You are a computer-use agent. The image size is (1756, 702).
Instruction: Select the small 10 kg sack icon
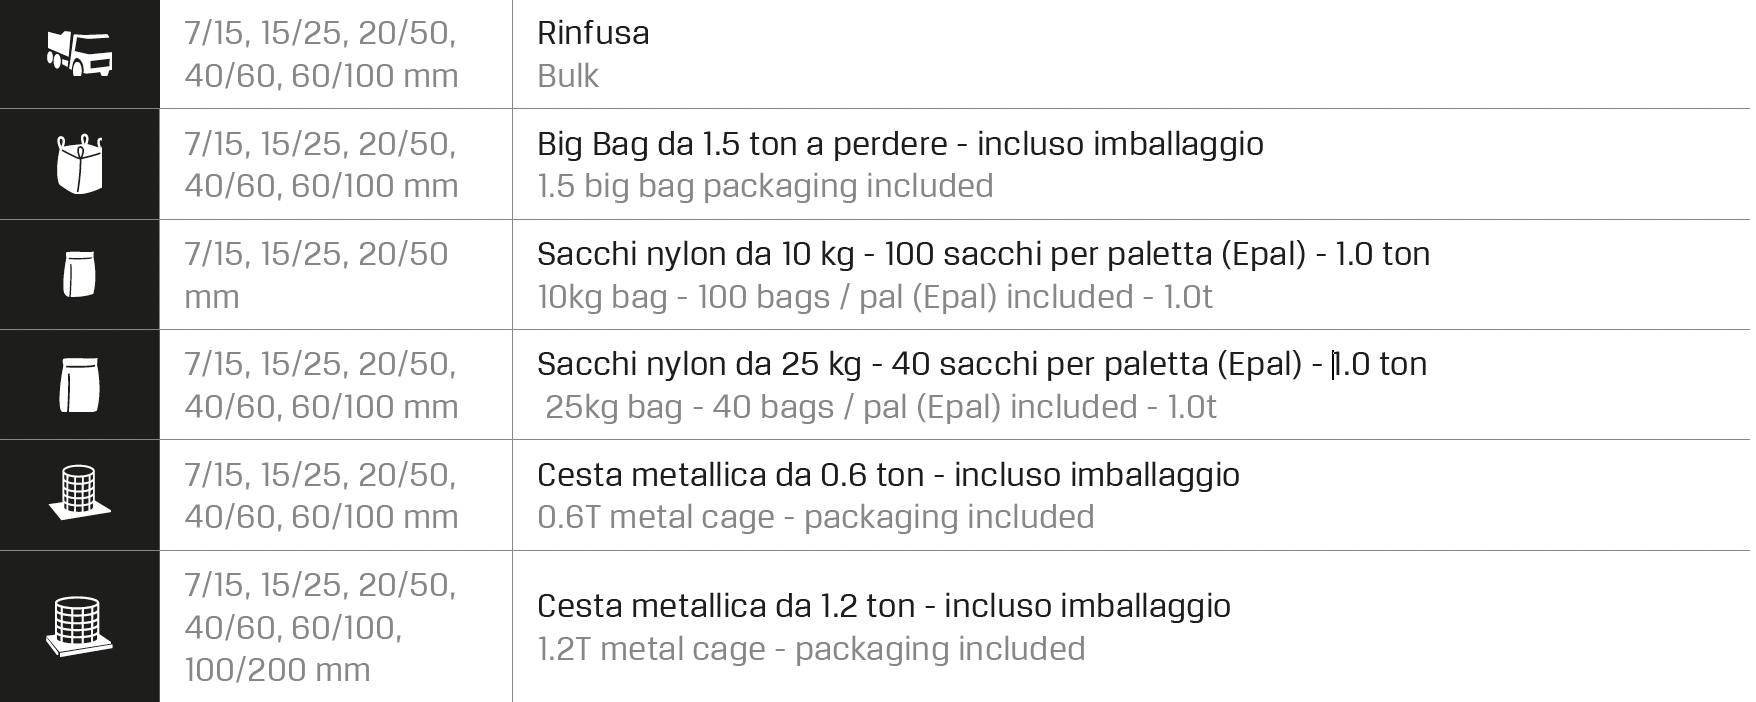tap(80, 275)
